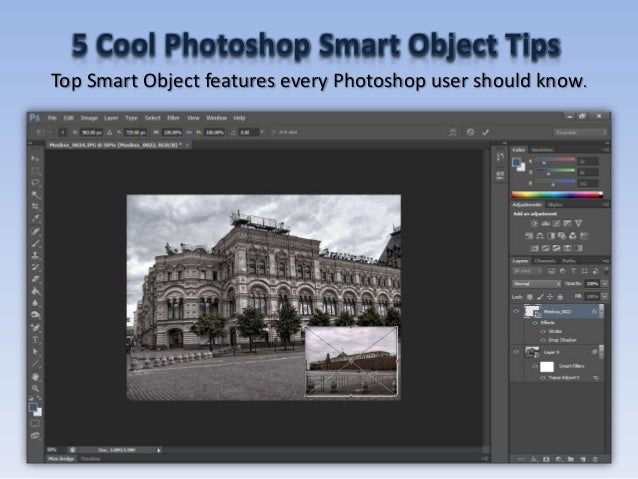Open the Color panel flyout menu
638x479 pixels.
coord(606,150)
